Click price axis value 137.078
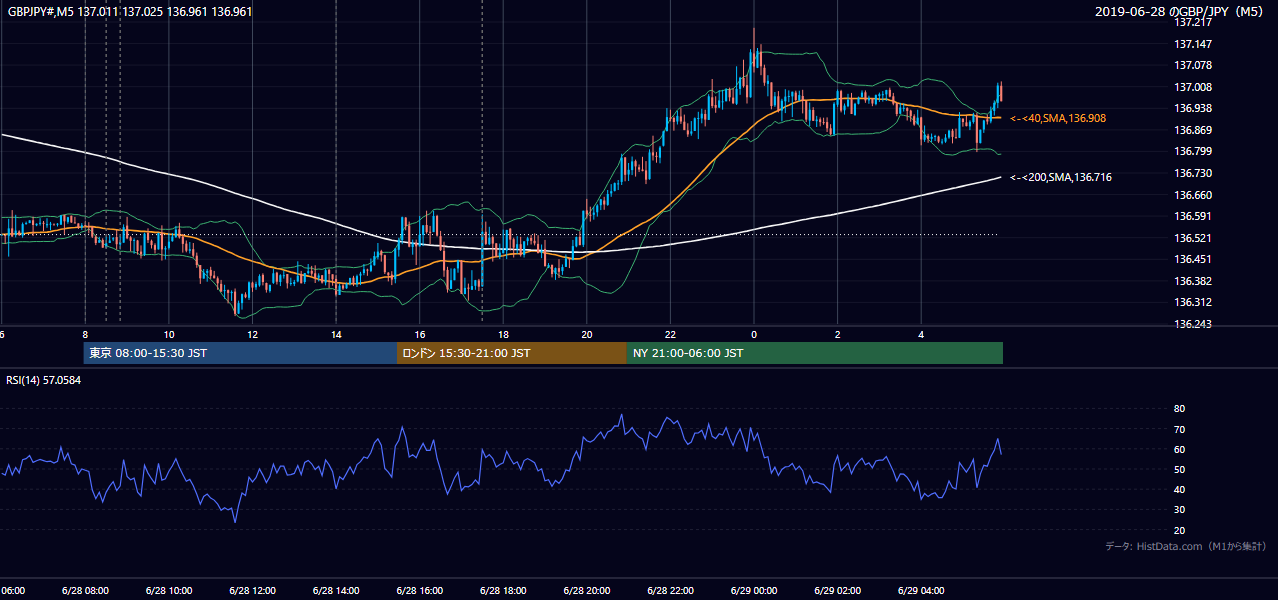 1193,65
